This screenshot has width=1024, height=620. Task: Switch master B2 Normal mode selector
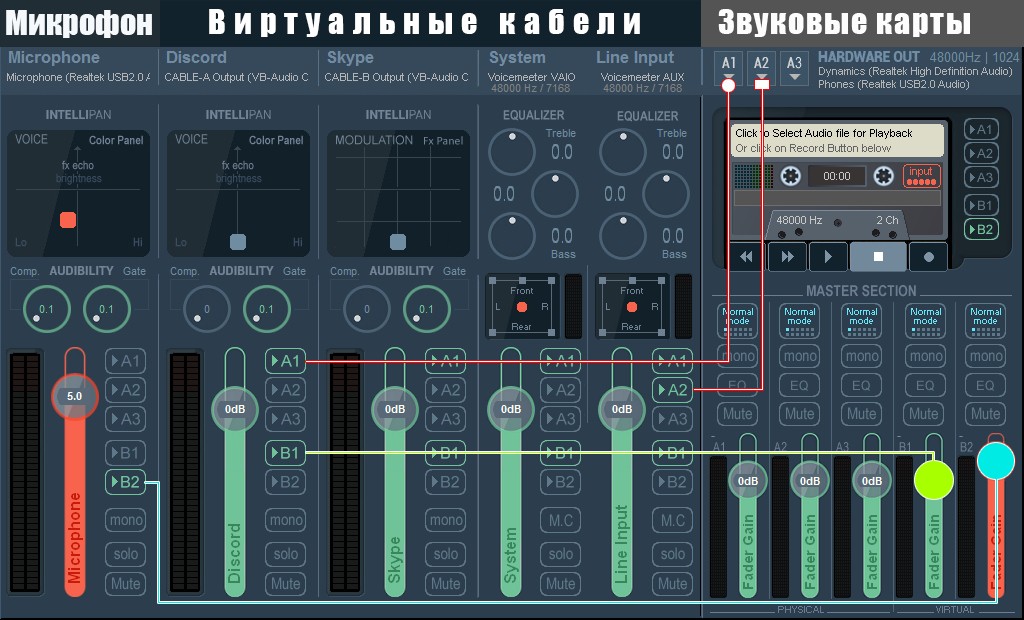[985, 321]
